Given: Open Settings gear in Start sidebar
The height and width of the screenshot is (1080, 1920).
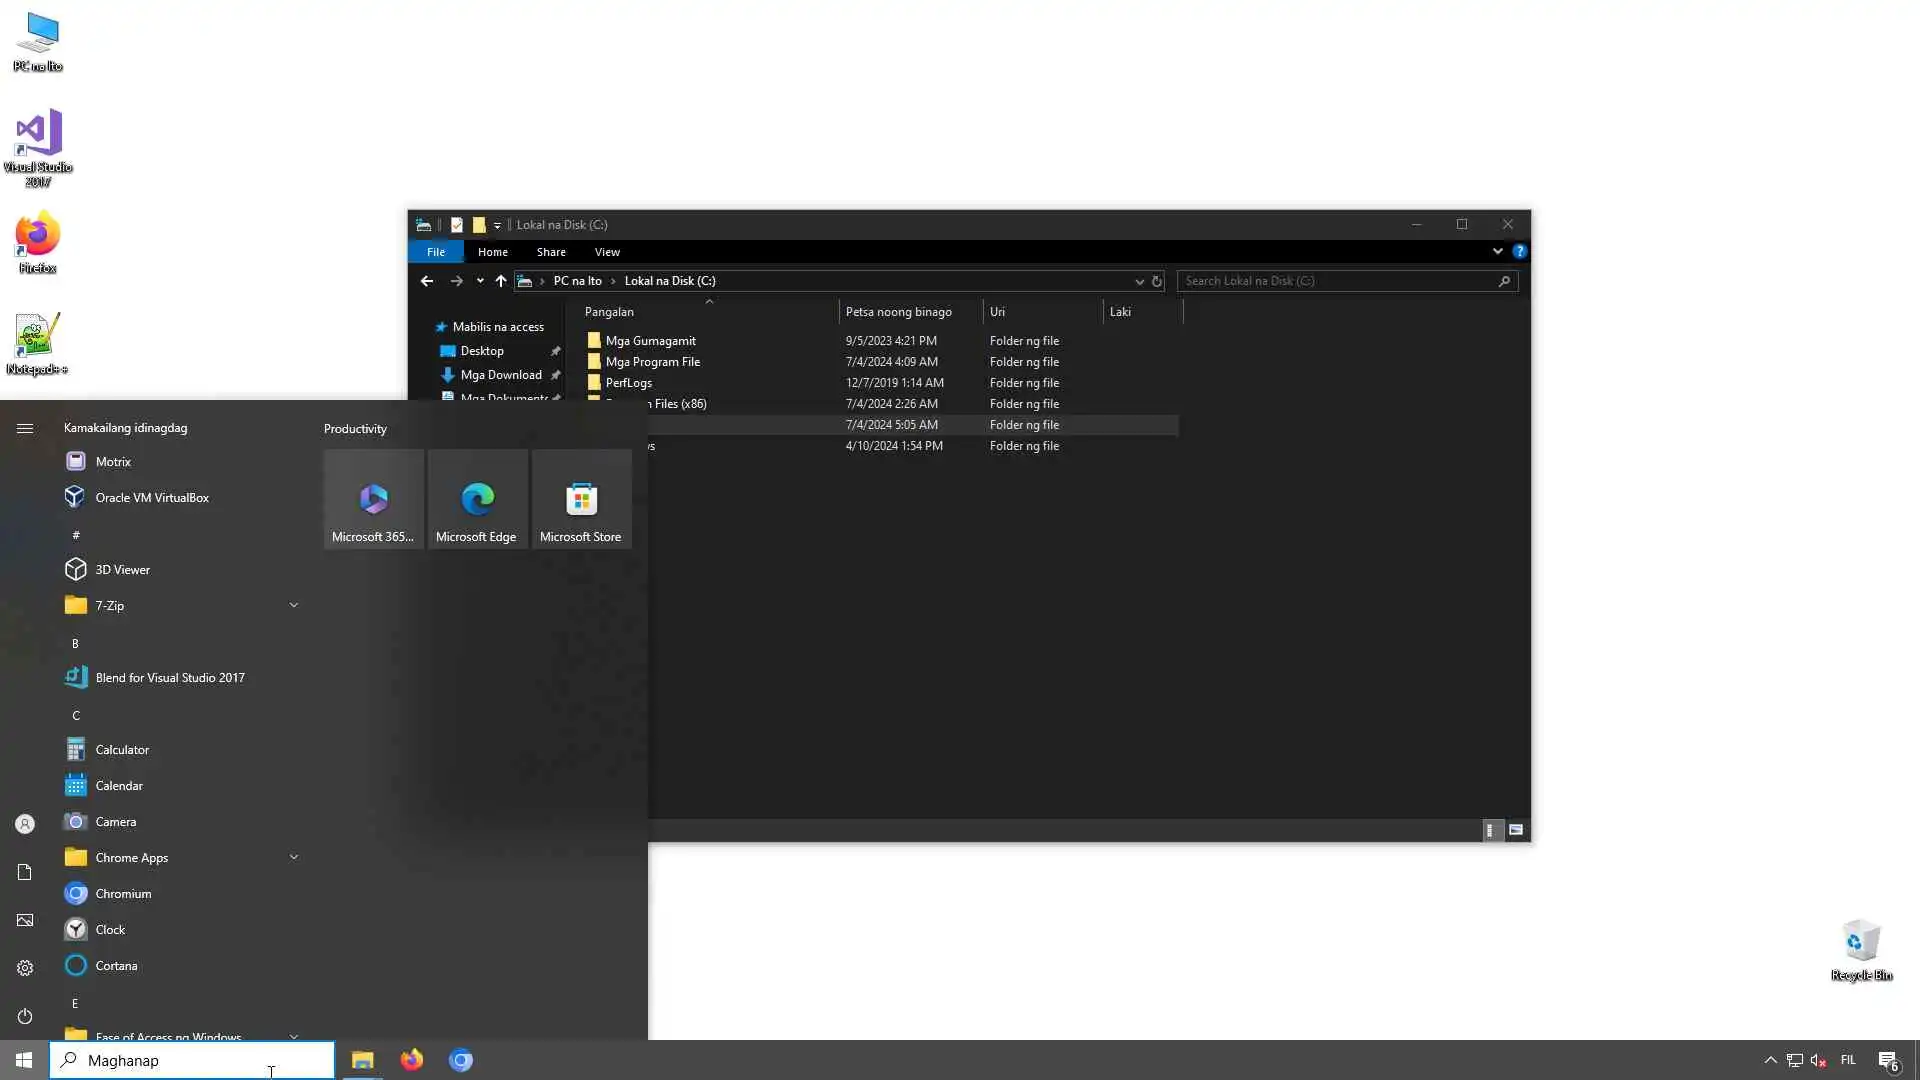Looking at the screenshot, I should tap(25, 968).
